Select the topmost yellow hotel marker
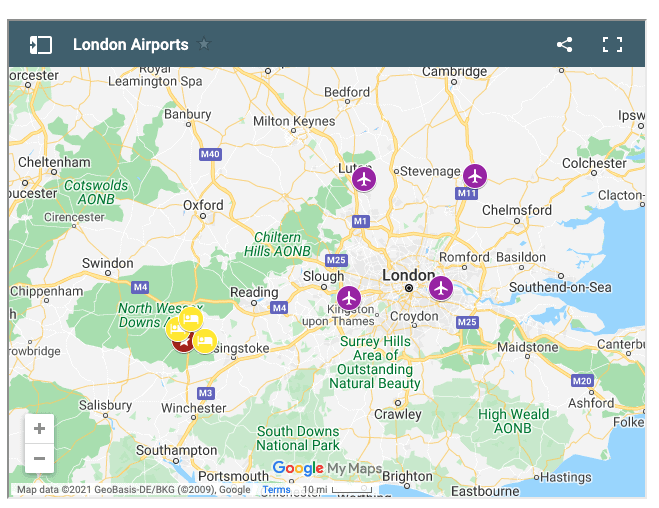This screenshot has width=659, height=508. (x=192, y=319)
